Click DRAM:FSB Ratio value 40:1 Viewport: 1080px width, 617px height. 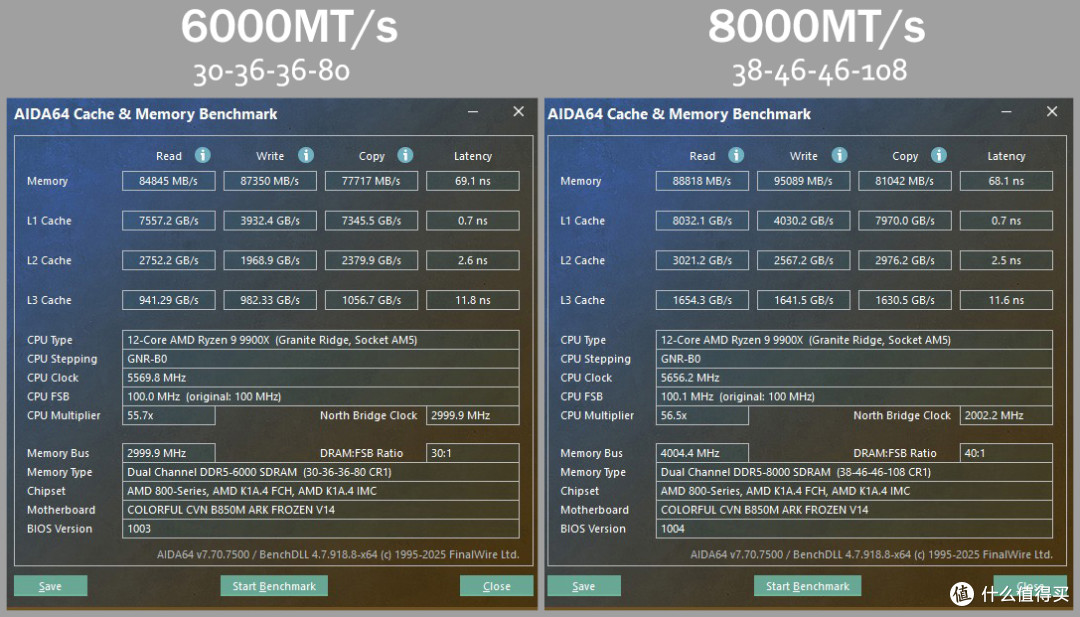(x=1006, y=453)
